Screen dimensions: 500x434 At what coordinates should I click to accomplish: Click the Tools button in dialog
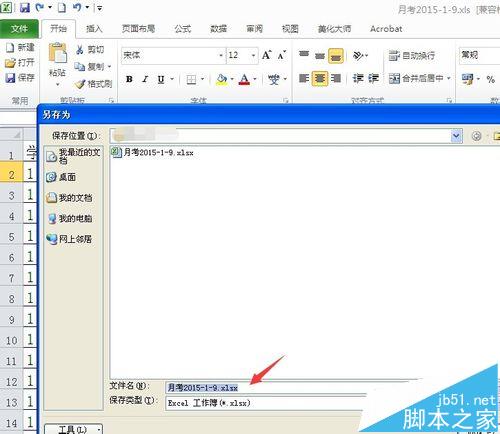tap(73, 429)
